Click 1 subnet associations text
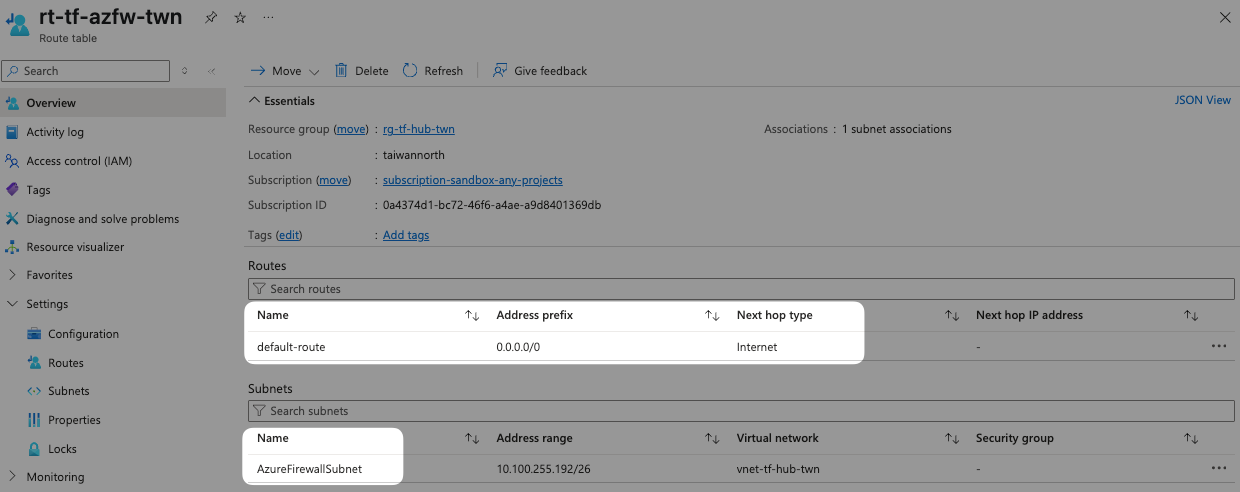The width and height of the screenshot is (1240, 492). (x=897, y=129)
